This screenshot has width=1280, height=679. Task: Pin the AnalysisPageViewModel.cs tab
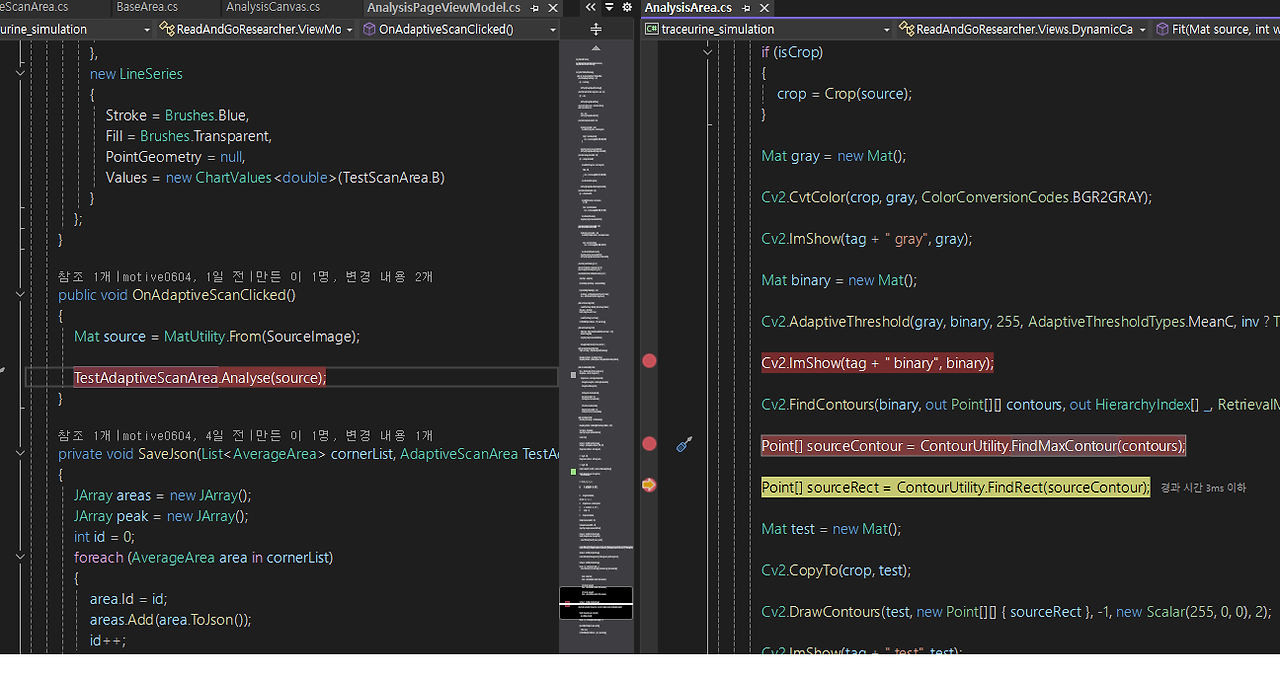point(534,8)
